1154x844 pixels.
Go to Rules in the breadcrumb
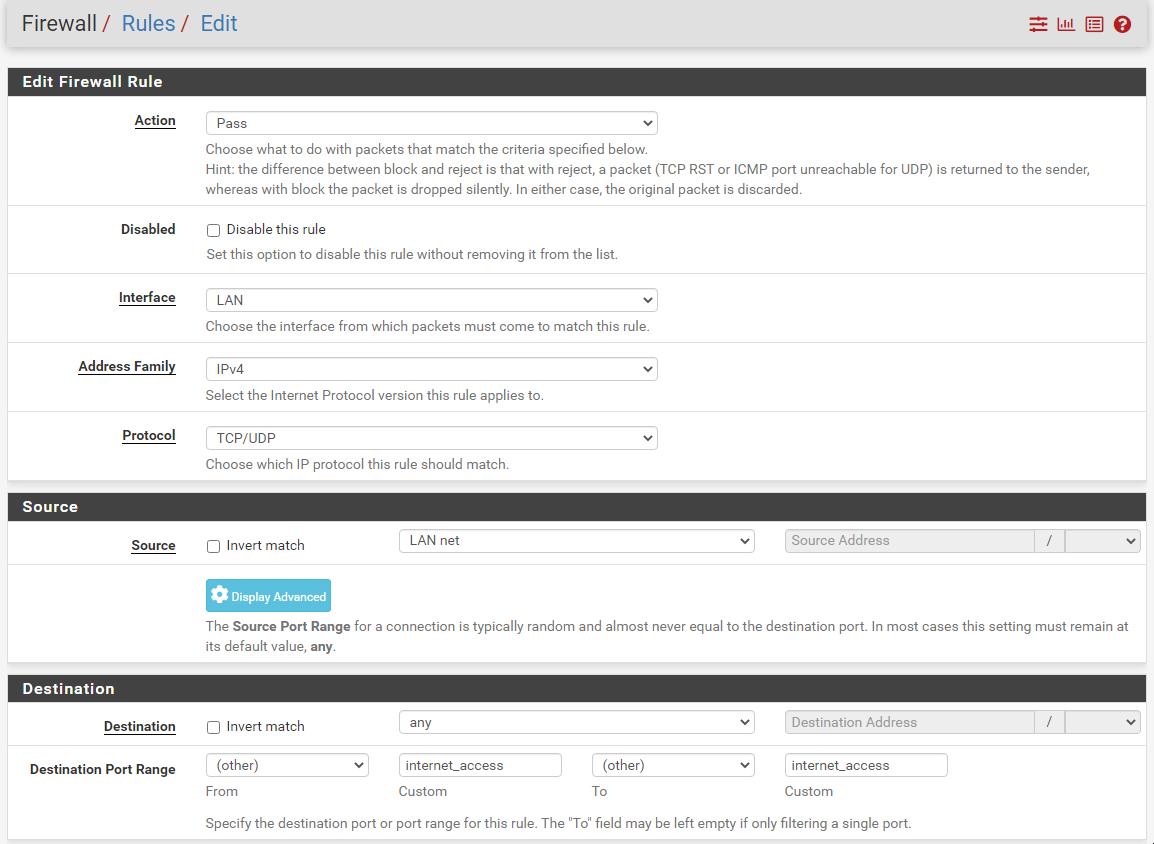[148, 24]
